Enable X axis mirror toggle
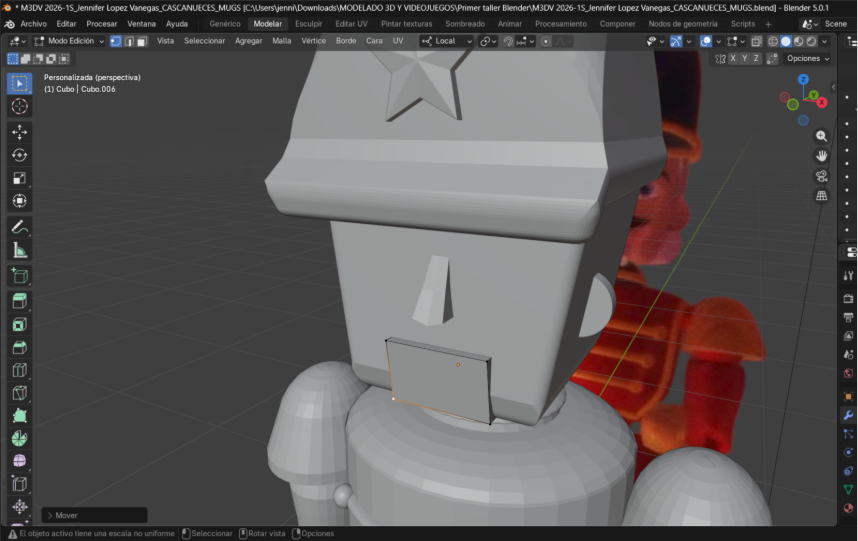 pyautogui.click(x=733, y=59)
